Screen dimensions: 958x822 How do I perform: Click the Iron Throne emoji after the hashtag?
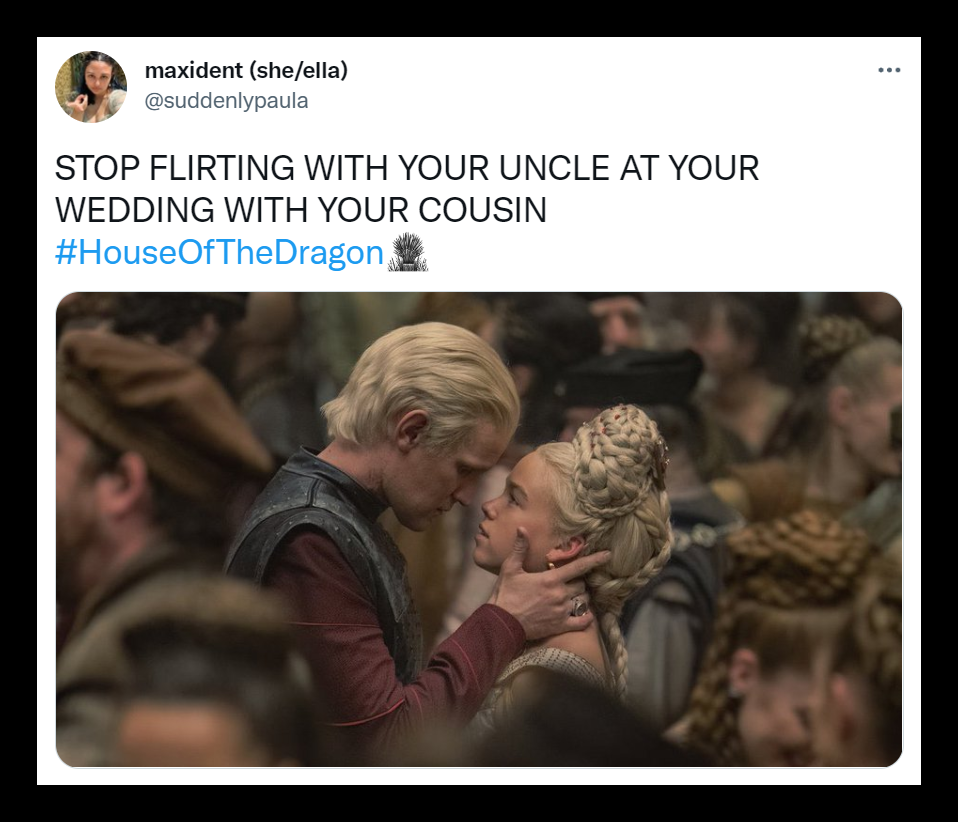click(x=408, y=252)
